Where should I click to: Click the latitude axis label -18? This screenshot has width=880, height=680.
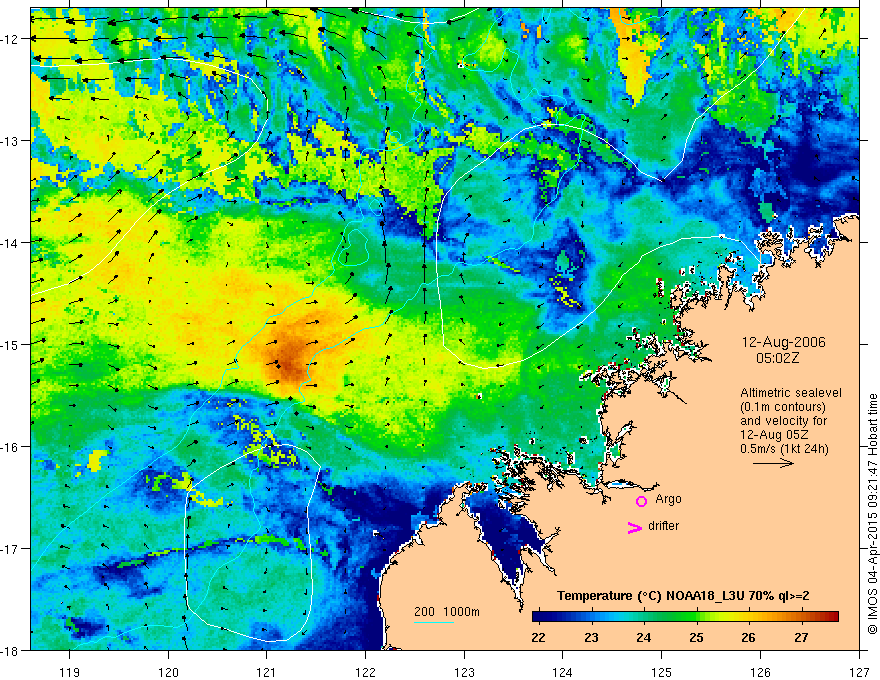pyautogui.click(x=11, y=650)
